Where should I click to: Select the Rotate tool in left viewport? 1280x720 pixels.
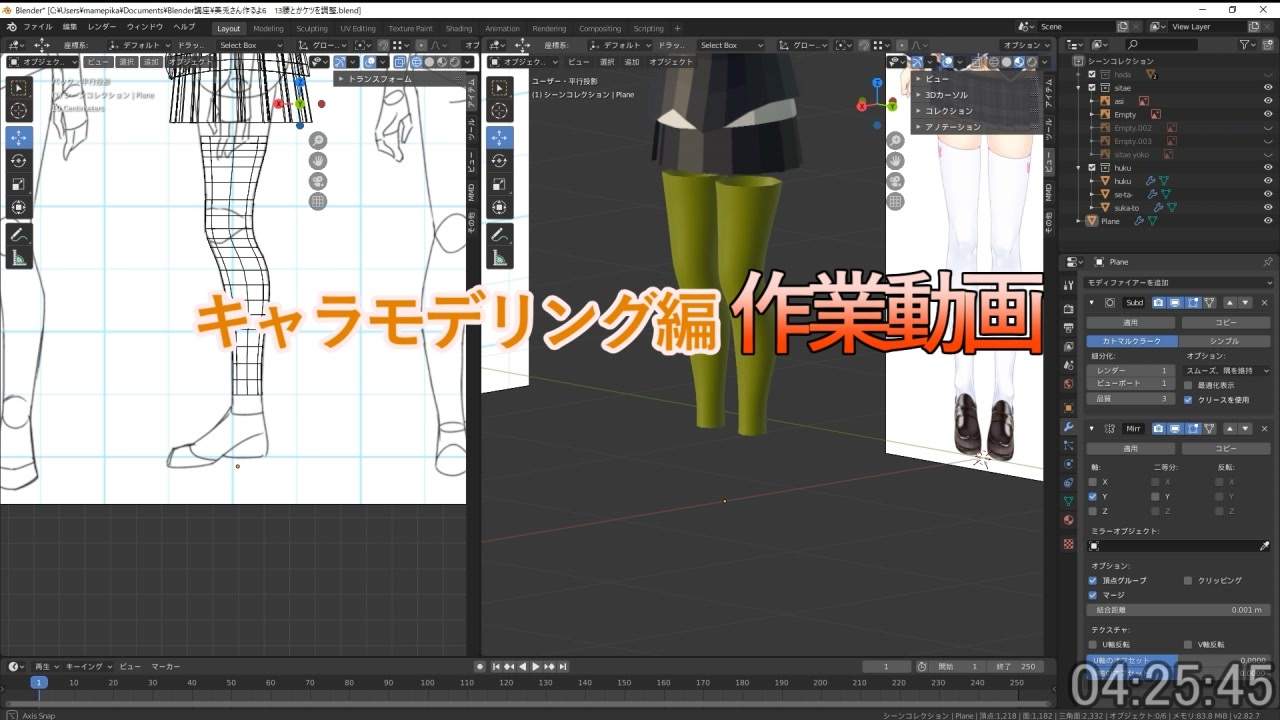tap(19, 161)
